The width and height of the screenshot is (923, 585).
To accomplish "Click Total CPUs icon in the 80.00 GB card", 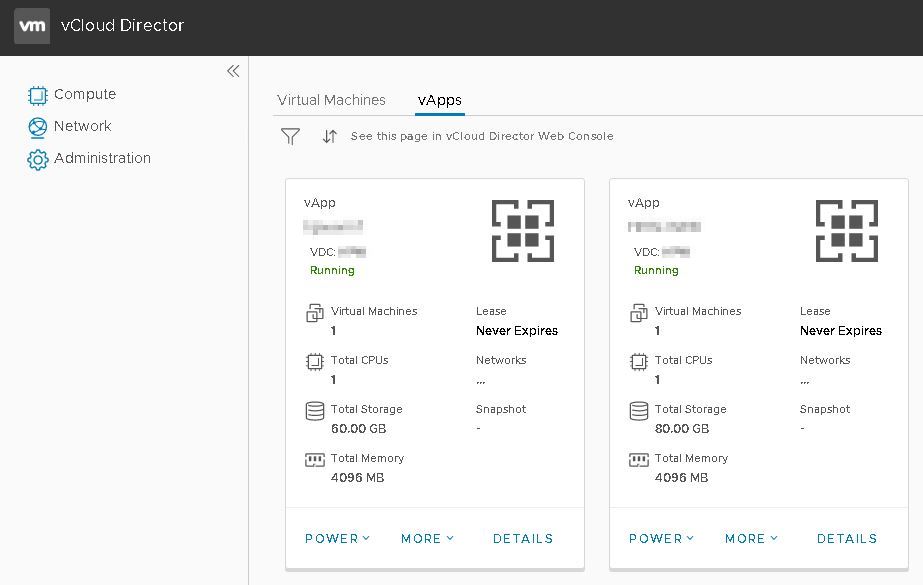I will click(x=639, y=361).
